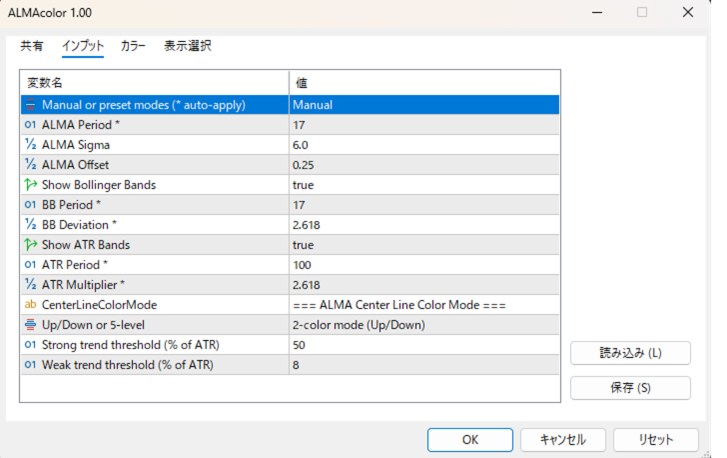Click the string icon next to CenterLineColorMode

tap(31, 305)
